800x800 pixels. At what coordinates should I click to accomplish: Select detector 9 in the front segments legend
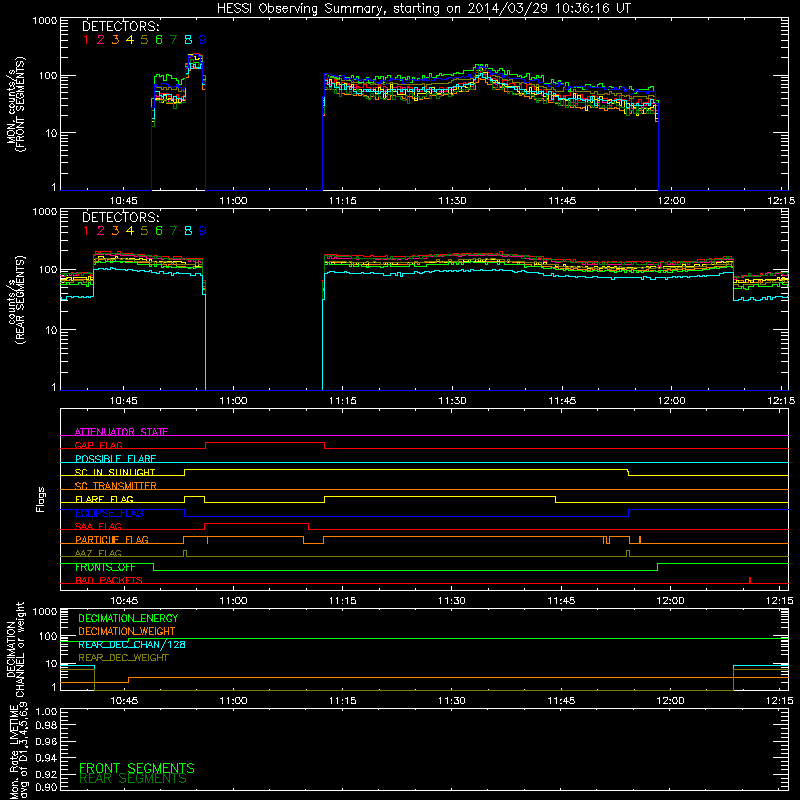tap(203, 40)
